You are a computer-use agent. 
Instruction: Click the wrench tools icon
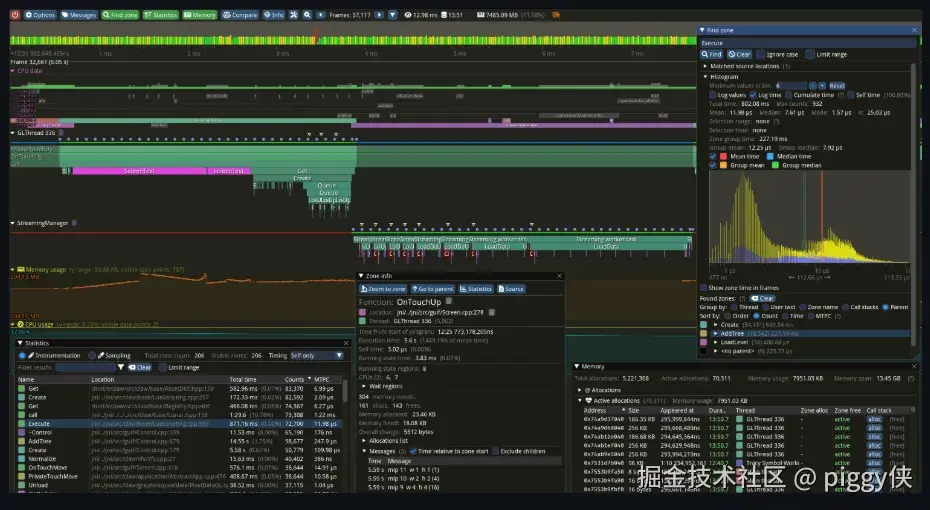click(294, 15)
